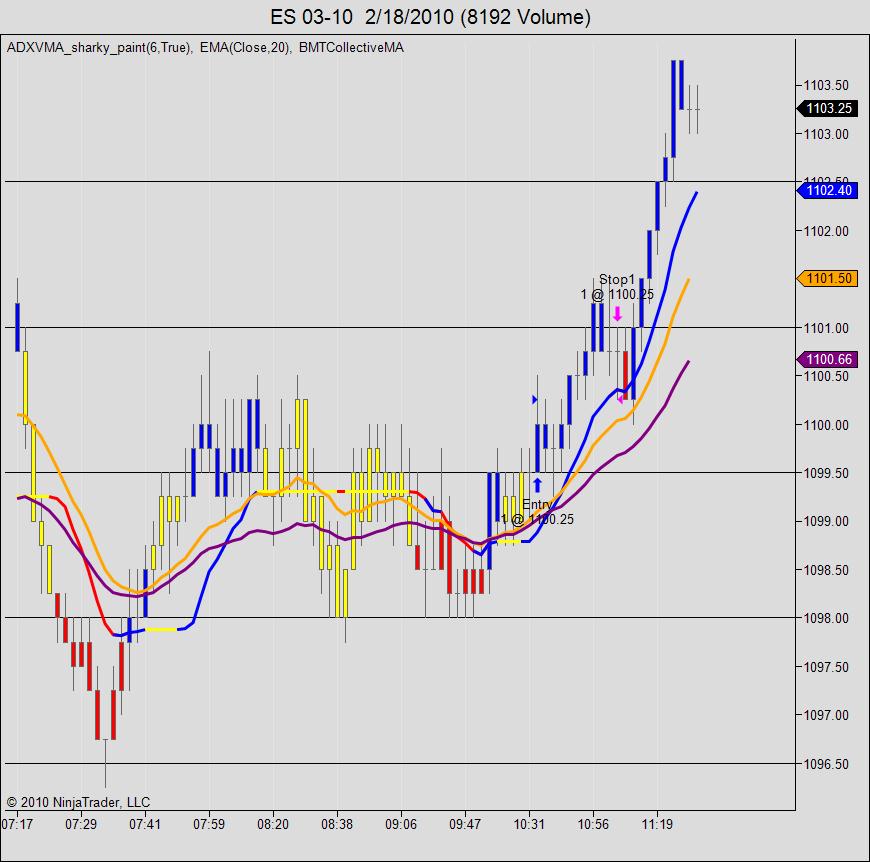Click the lowest red candlestick near 1097.00

click(98, 714)
